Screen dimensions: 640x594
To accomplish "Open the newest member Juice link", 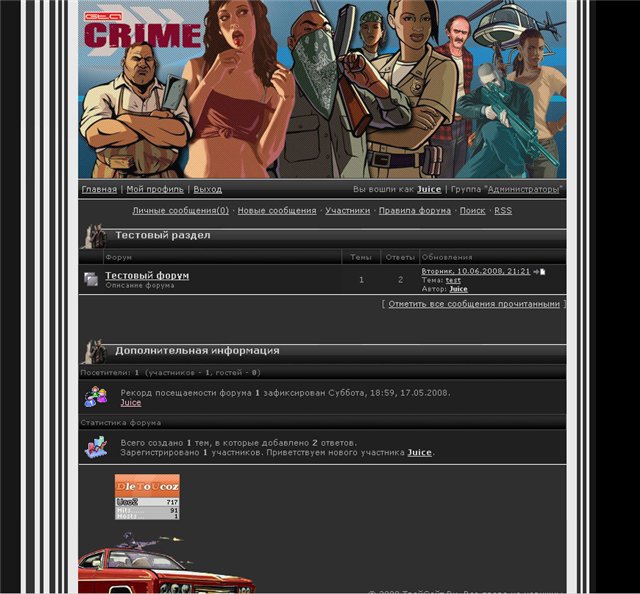I will coord(420,452).
